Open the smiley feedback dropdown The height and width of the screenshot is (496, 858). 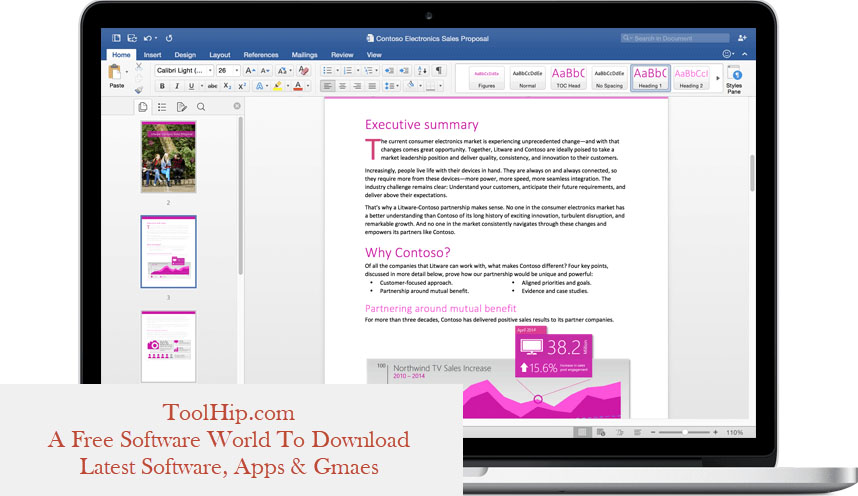coord(728,54)
